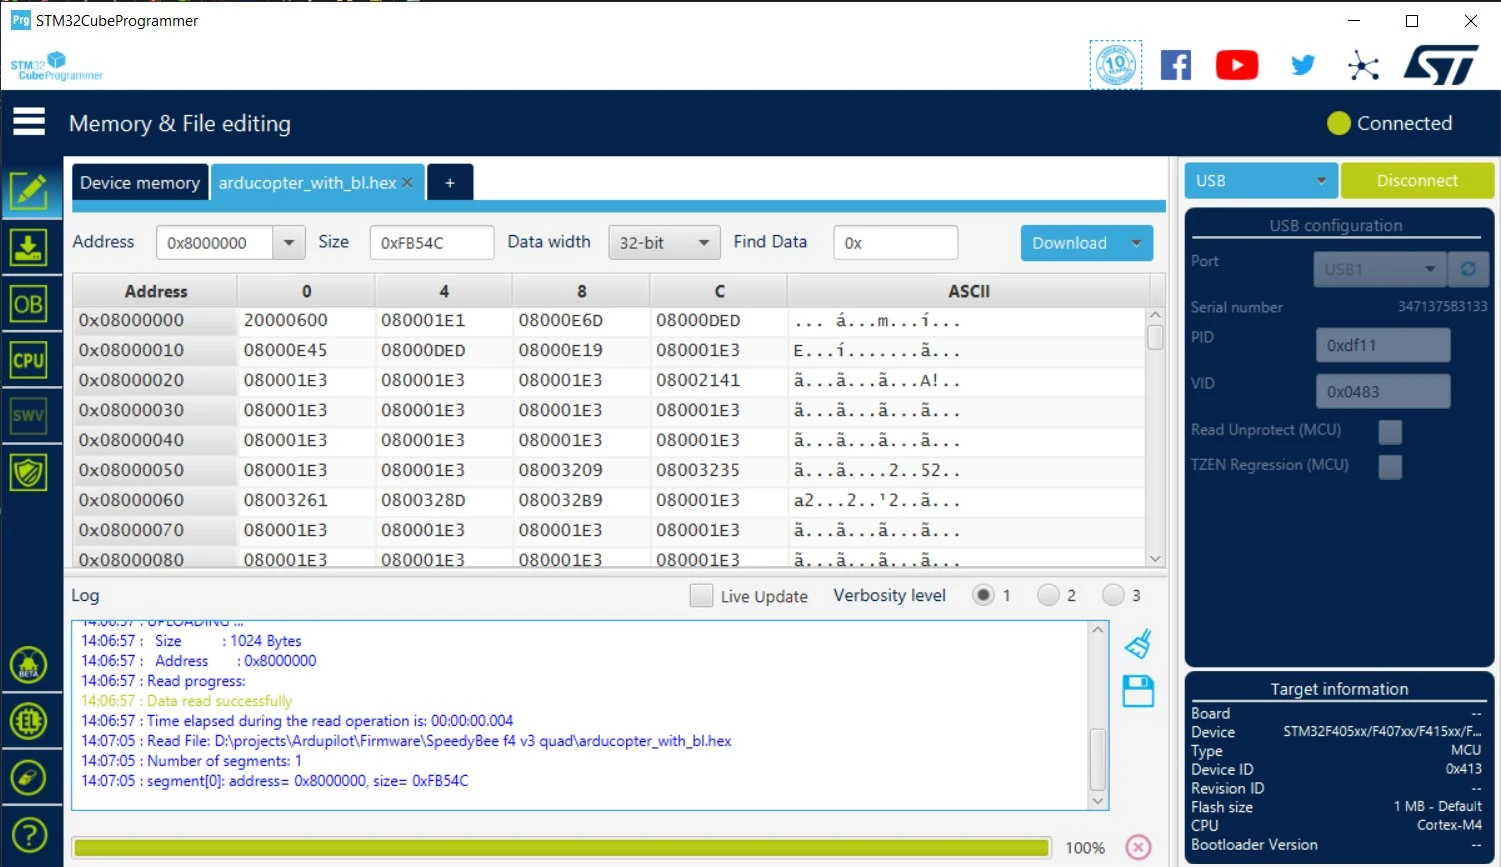Enable Read Unprotect (MCU)

tap(1390, 432)
